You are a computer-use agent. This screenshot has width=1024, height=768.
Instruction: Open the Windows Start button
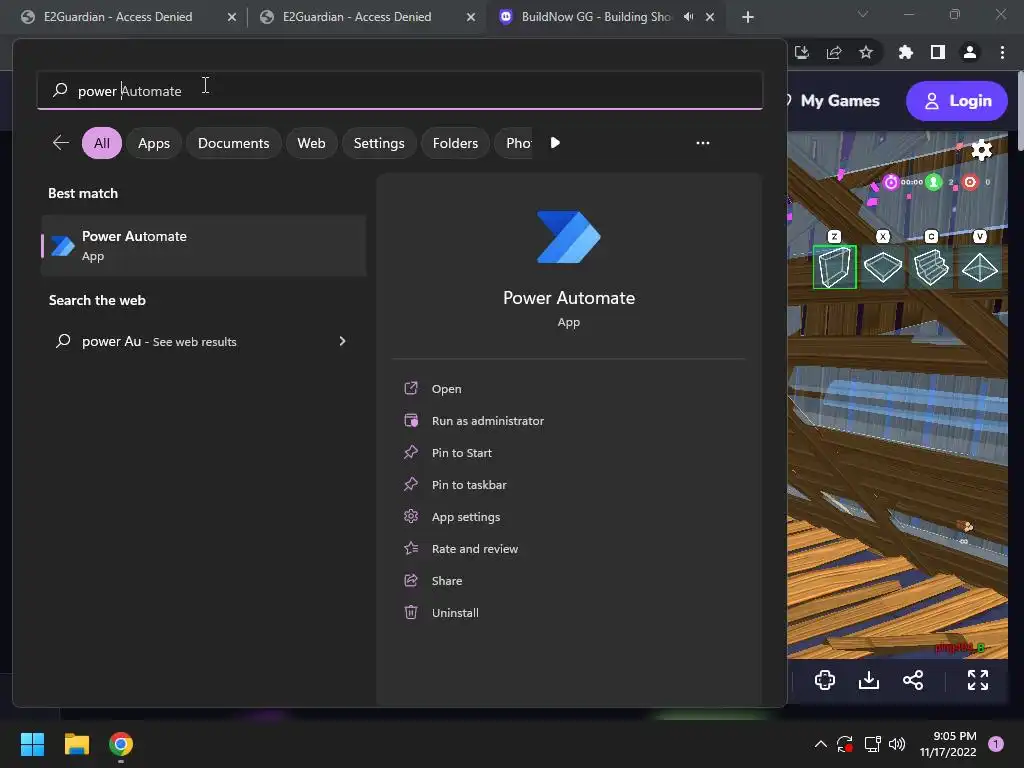click(33, 744)
